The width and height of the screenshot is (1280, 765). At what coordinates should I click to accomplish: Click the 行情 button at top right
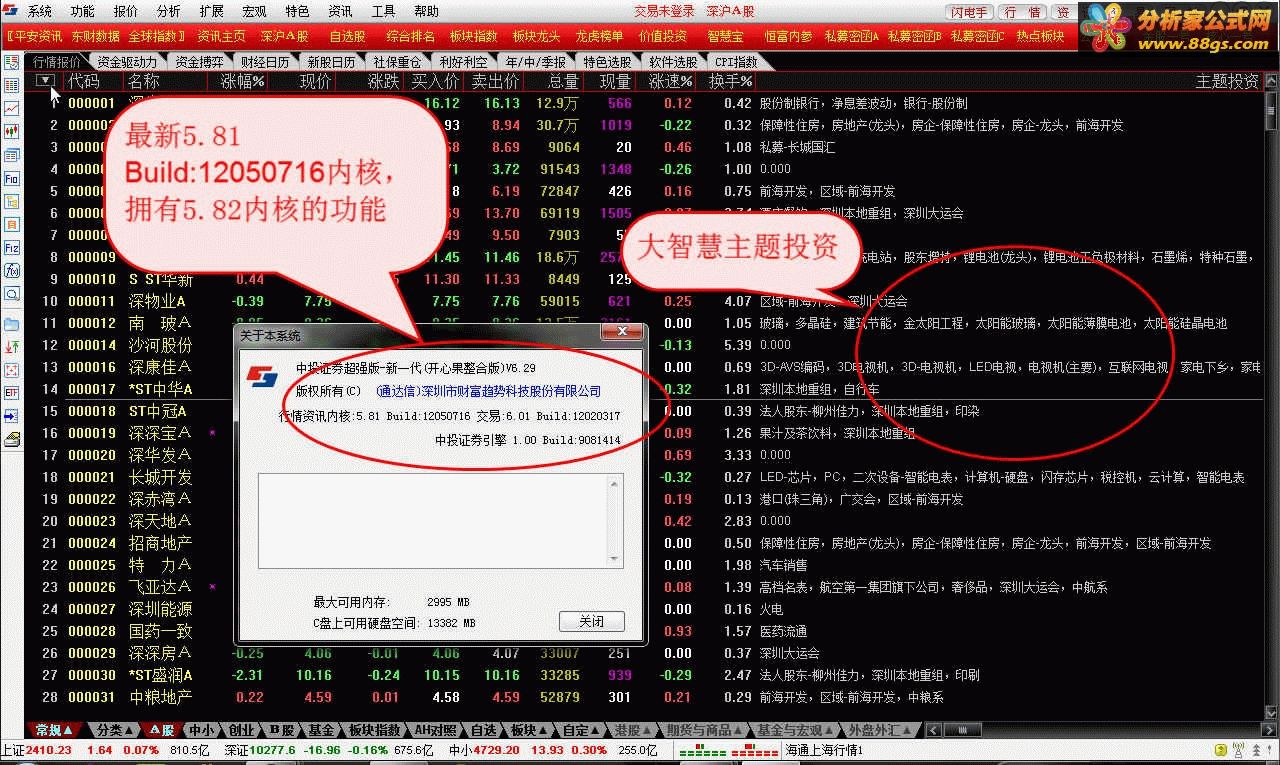pyautogui.click(x=1022, y=12)
